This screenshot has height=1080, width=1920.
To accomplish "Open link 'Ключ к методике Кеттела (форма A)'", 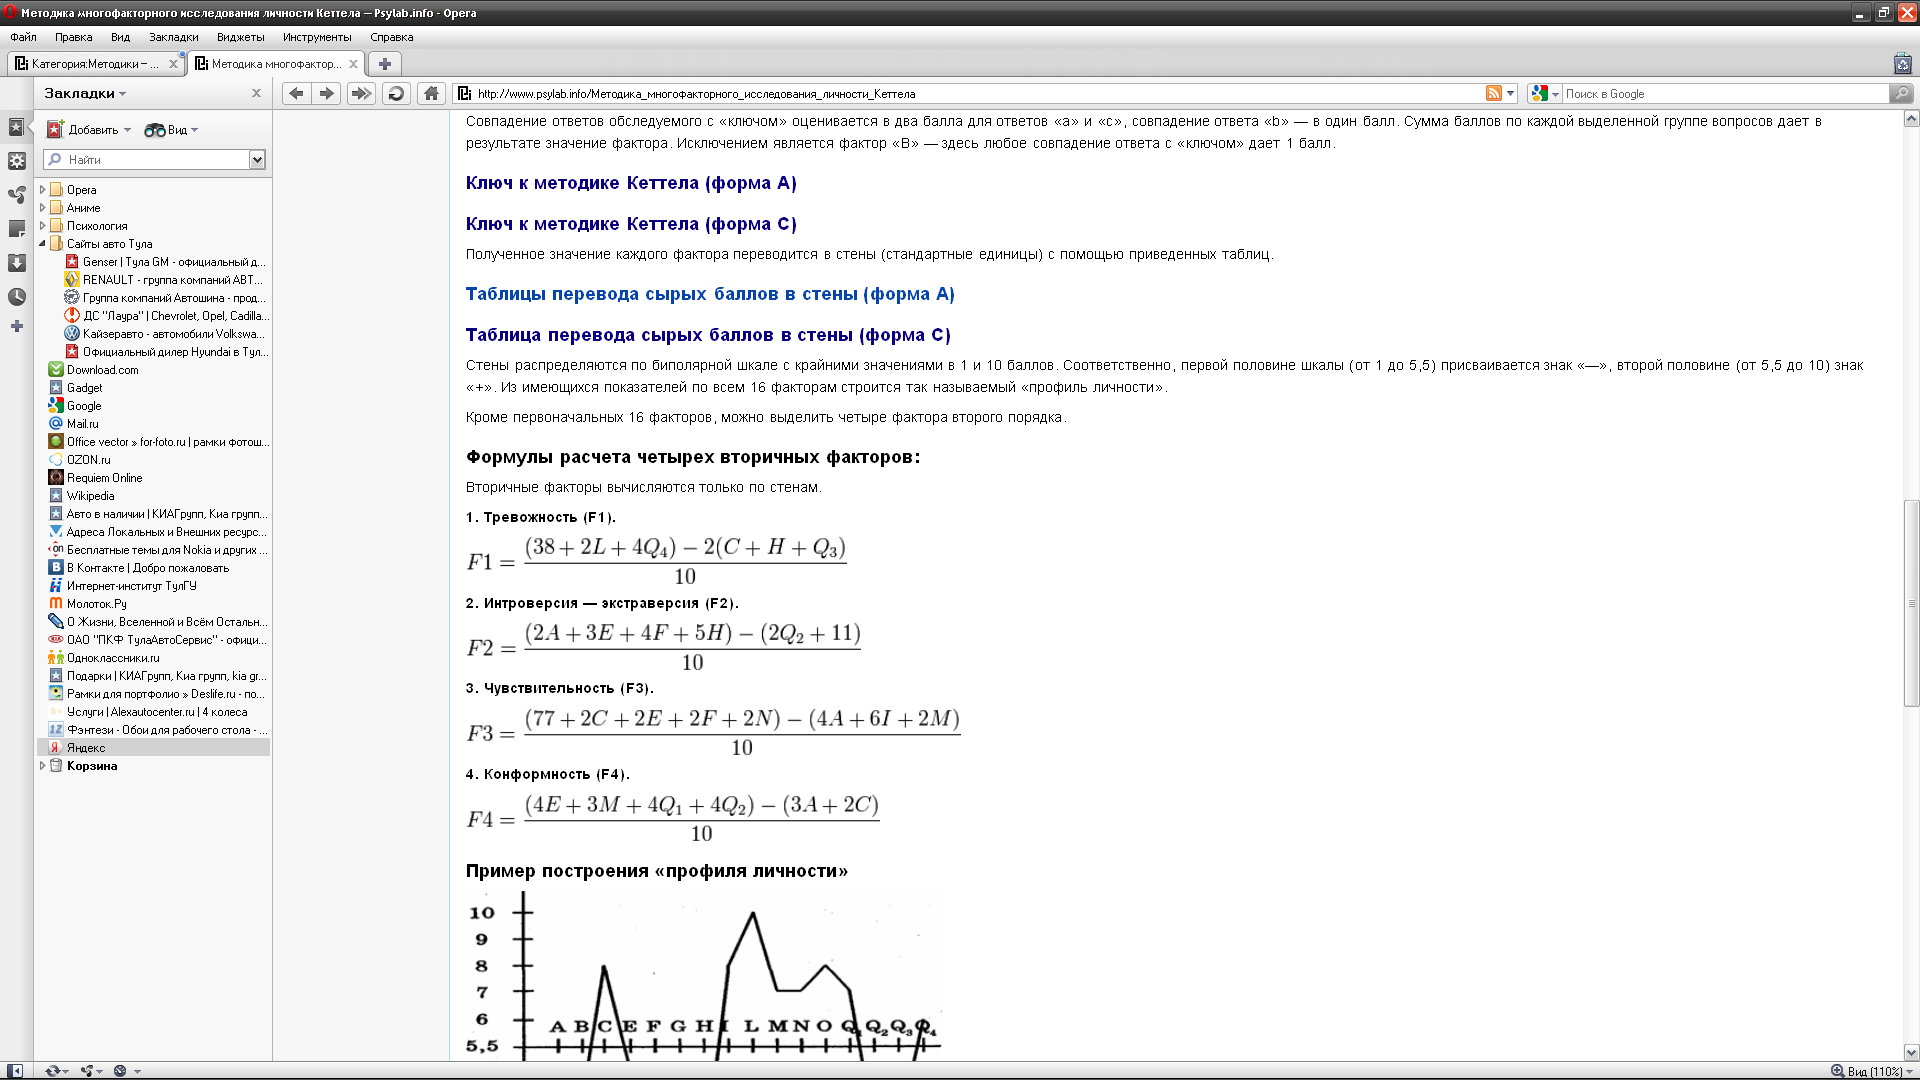I will (631, 183).
